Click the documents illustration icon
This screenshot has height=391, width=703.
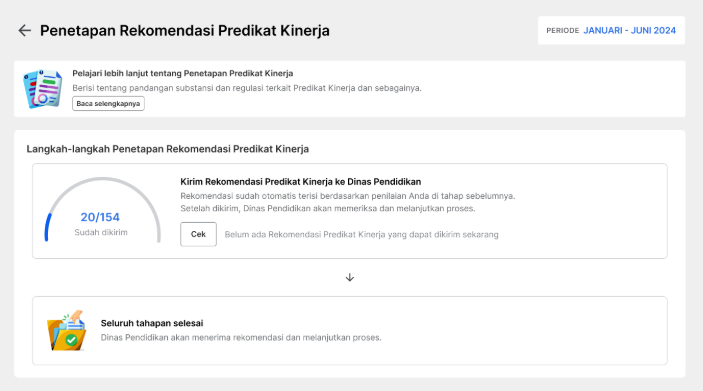(43, 89)
